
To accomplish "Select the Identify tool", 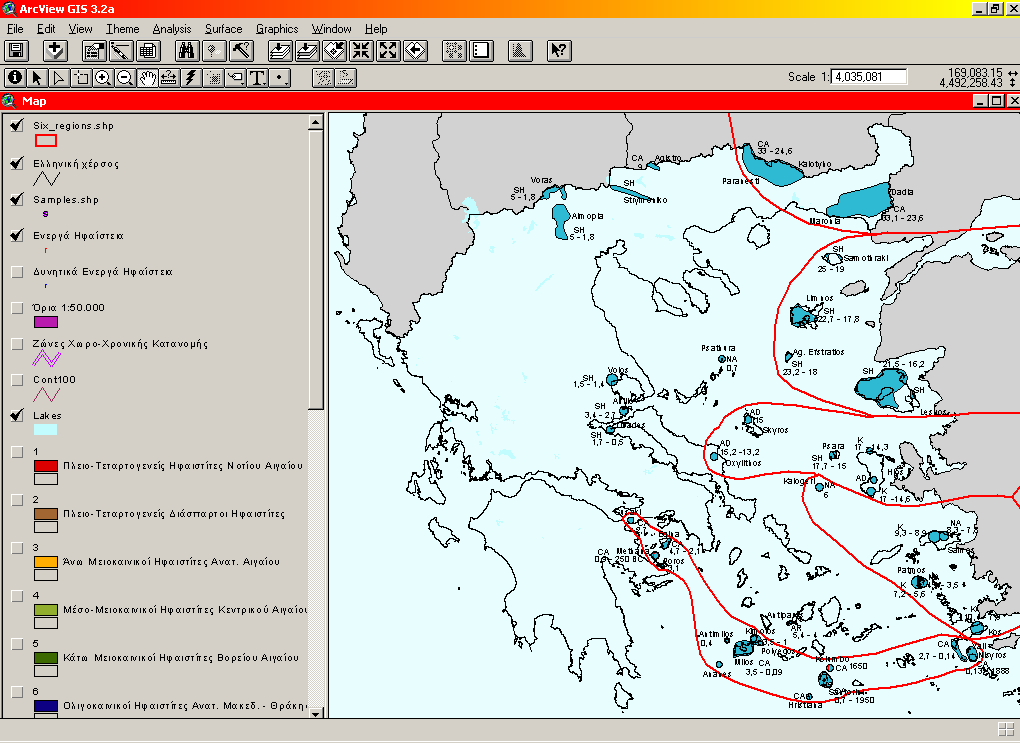I will point(14,77).
